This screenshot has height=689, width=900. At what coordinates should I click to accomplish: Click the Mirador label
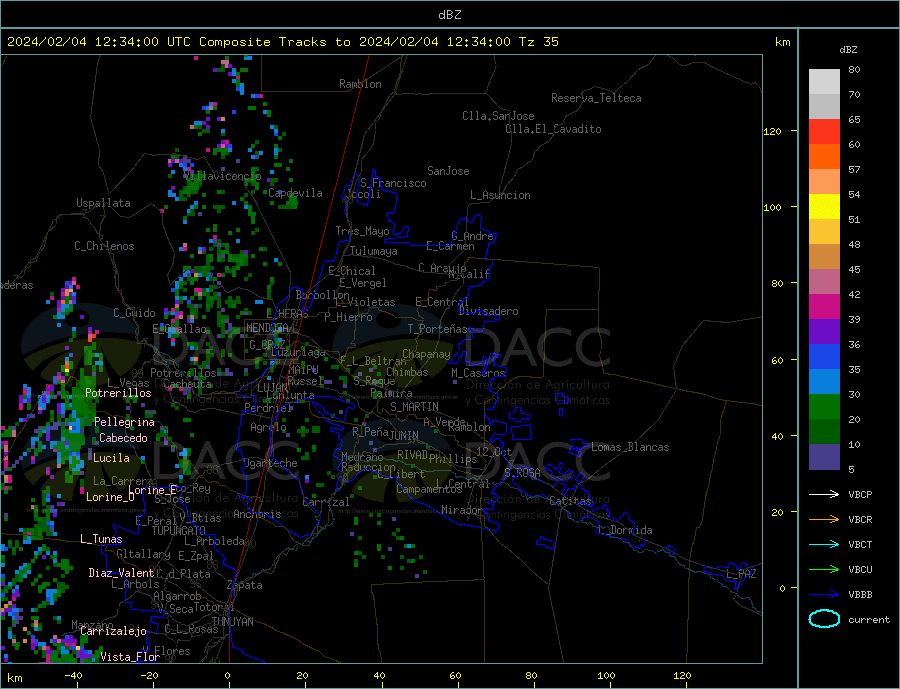click(x=462, y=510)
